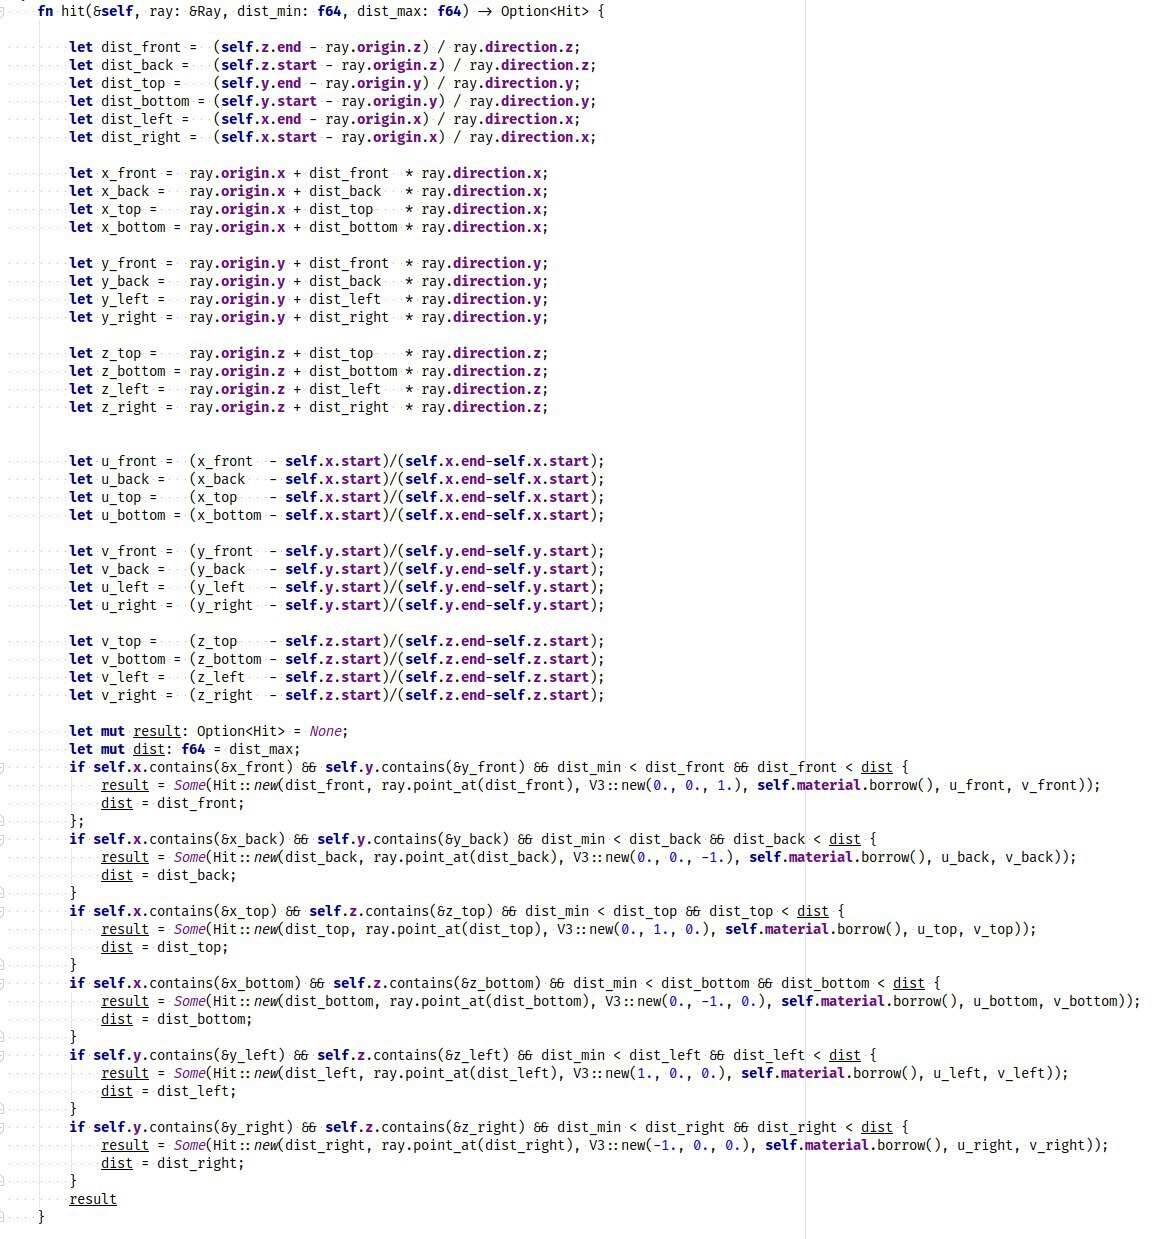Click x_top in its let declaration
Screen dimensions: 1160x1239
[121, 209]
